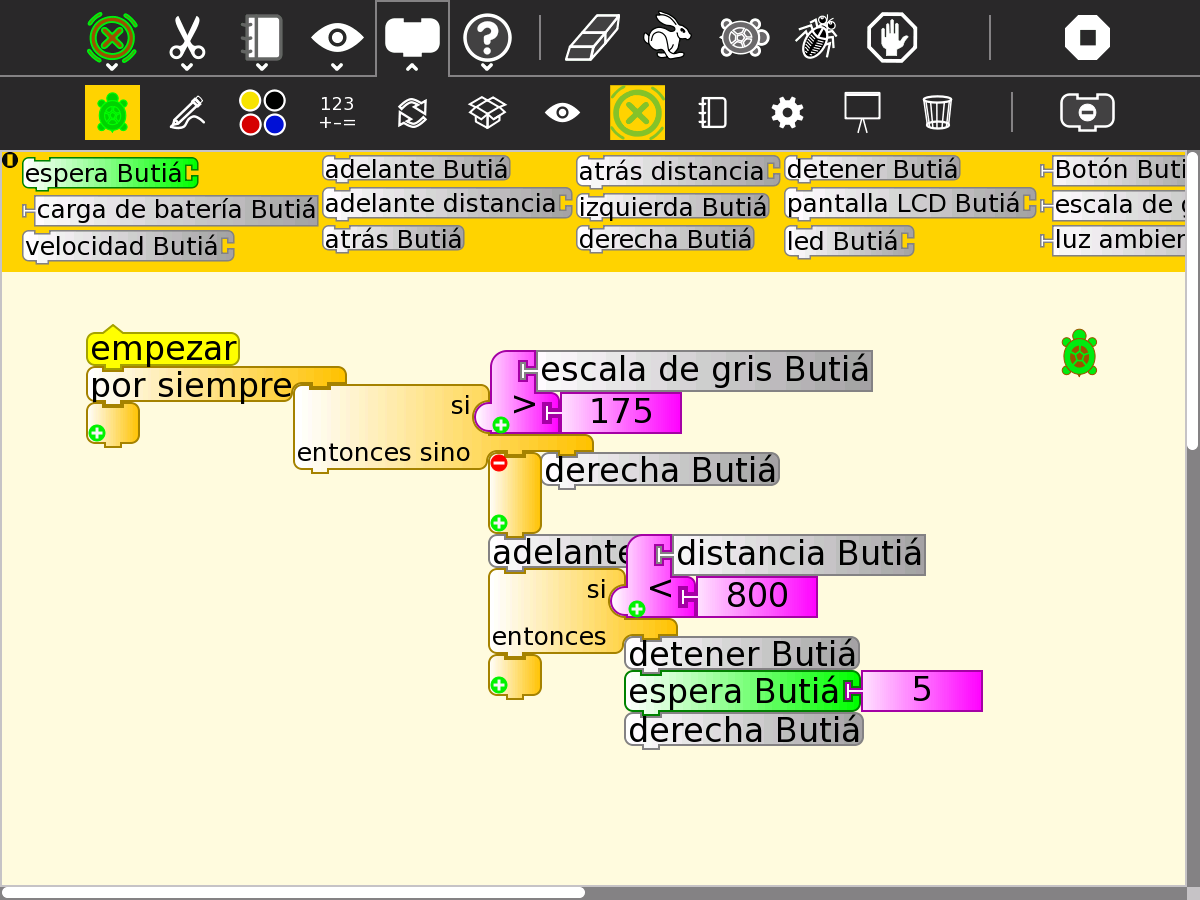This screenshot has height=900, width=1200.
Task: Click the horizontal scrollbar at bottom
Action: click(x=293, y=892)
